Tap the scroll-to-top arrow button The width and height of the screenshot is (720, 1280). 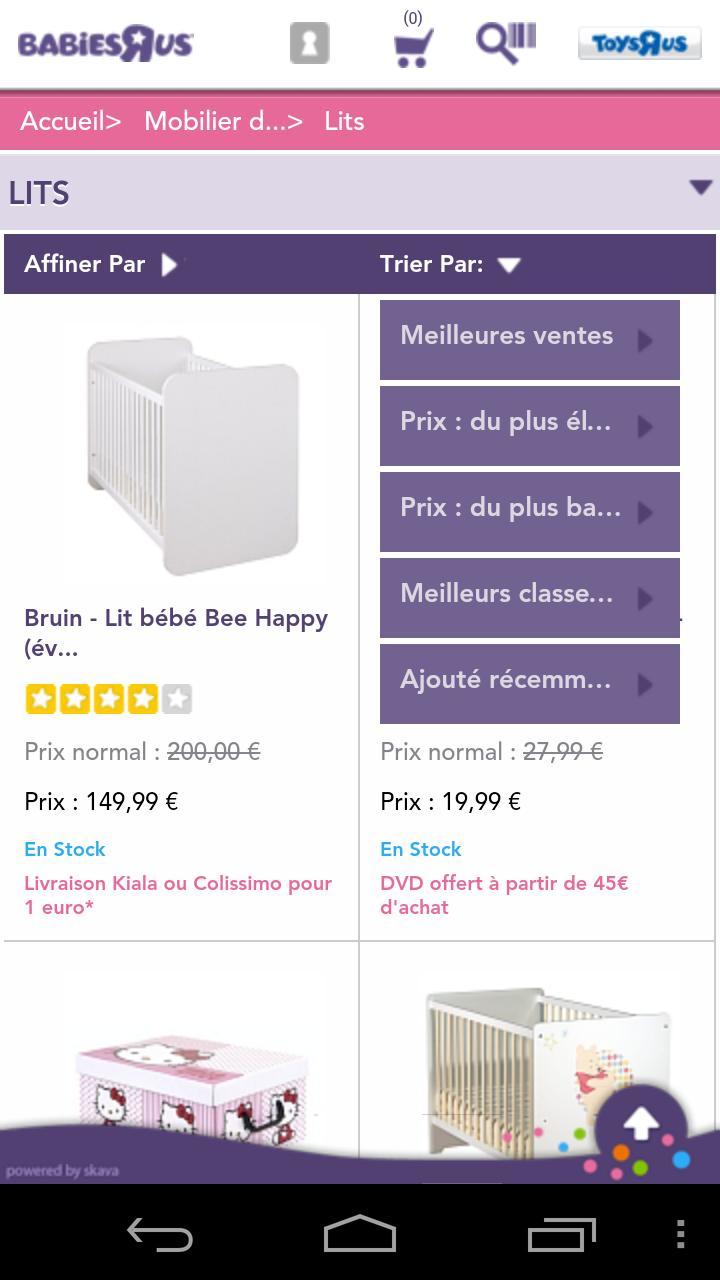coord(641,1126)
